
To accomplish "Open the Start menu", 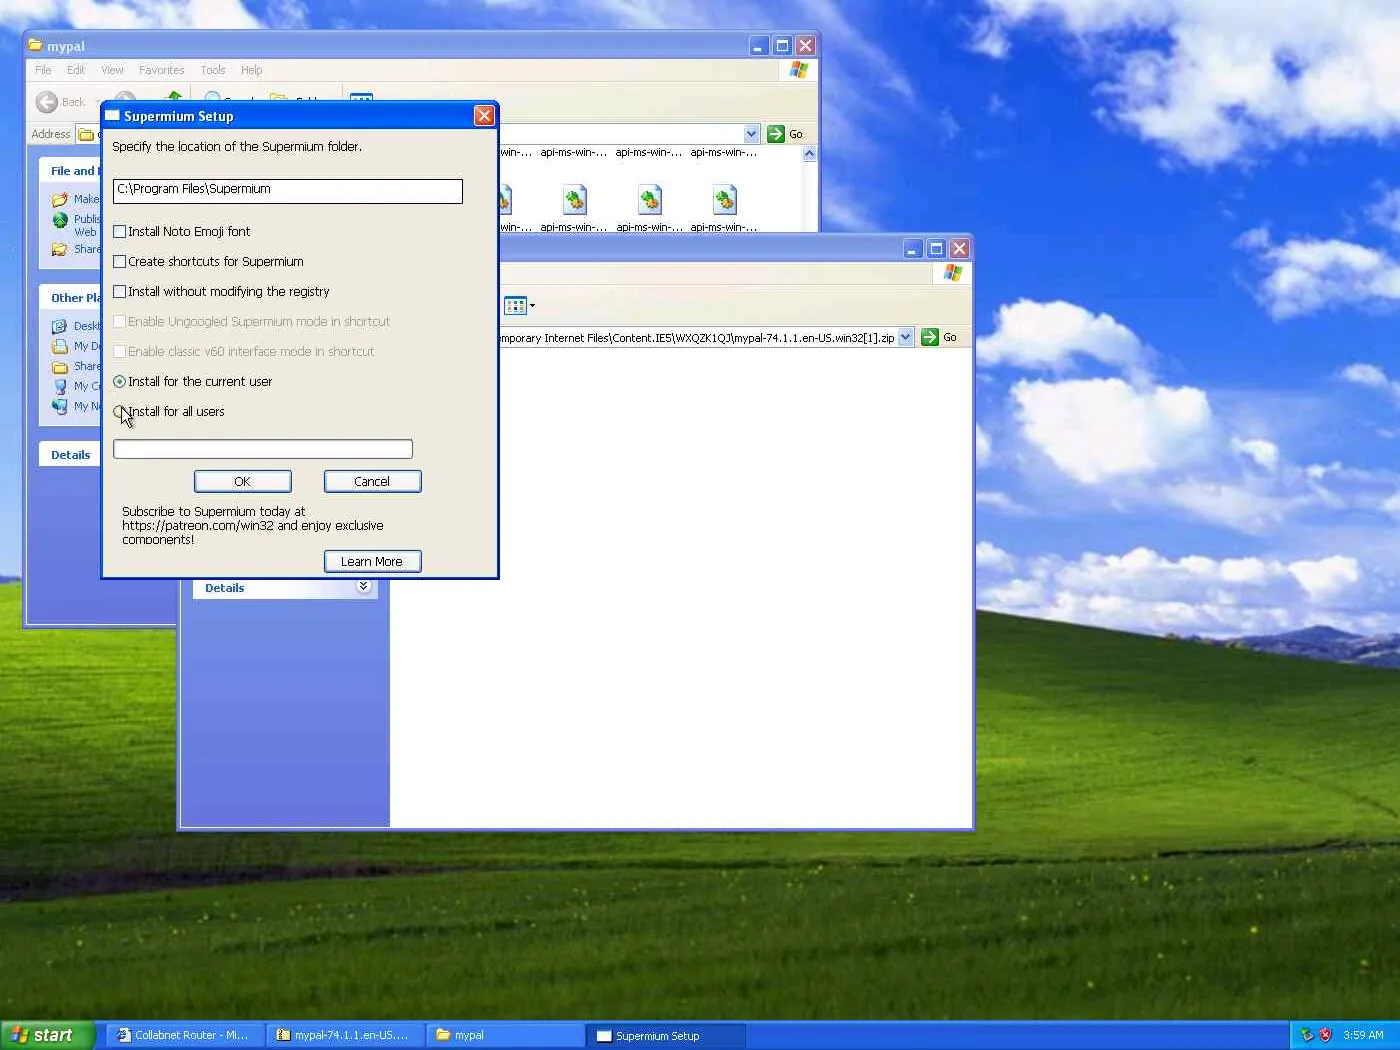I will (48, 1035).
